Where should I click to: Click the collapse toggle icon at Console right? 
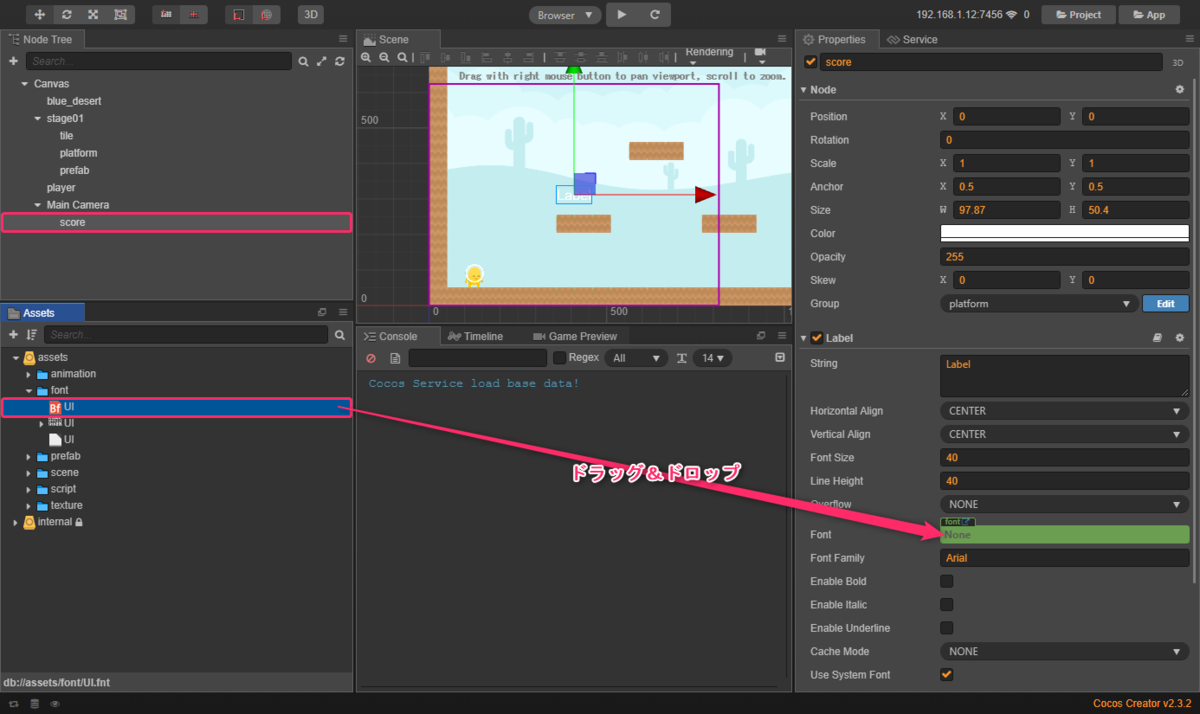coord(780,358)
